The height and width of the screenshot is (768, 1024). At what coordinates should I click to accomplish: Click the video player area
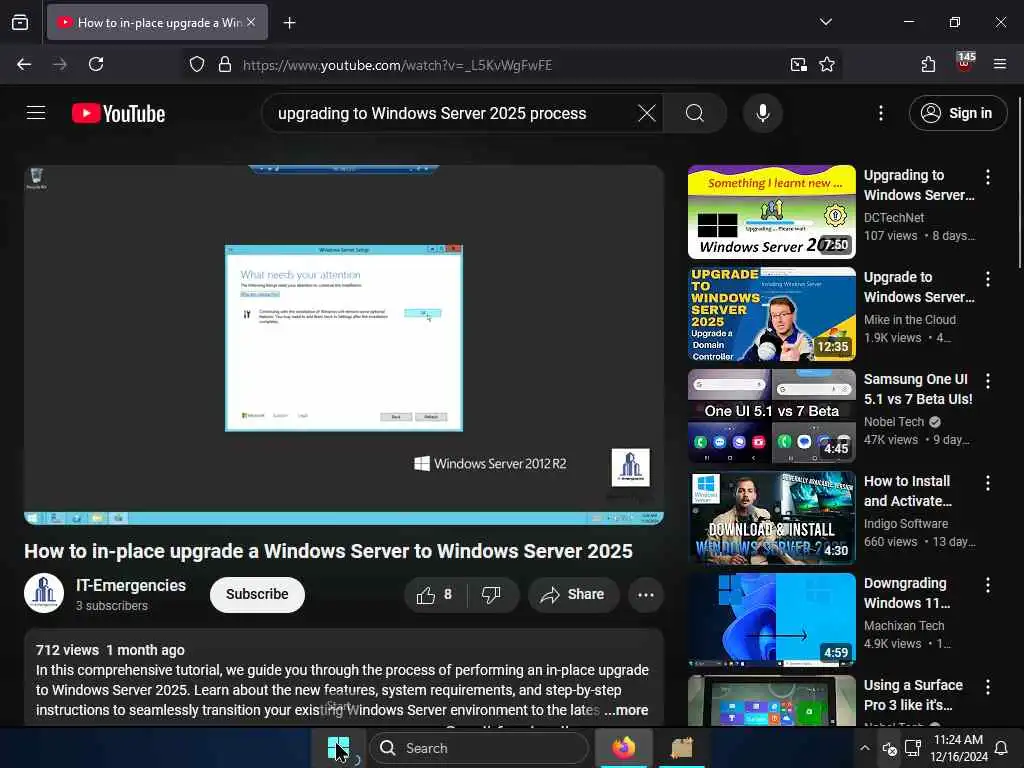click(x=344, y=344)
